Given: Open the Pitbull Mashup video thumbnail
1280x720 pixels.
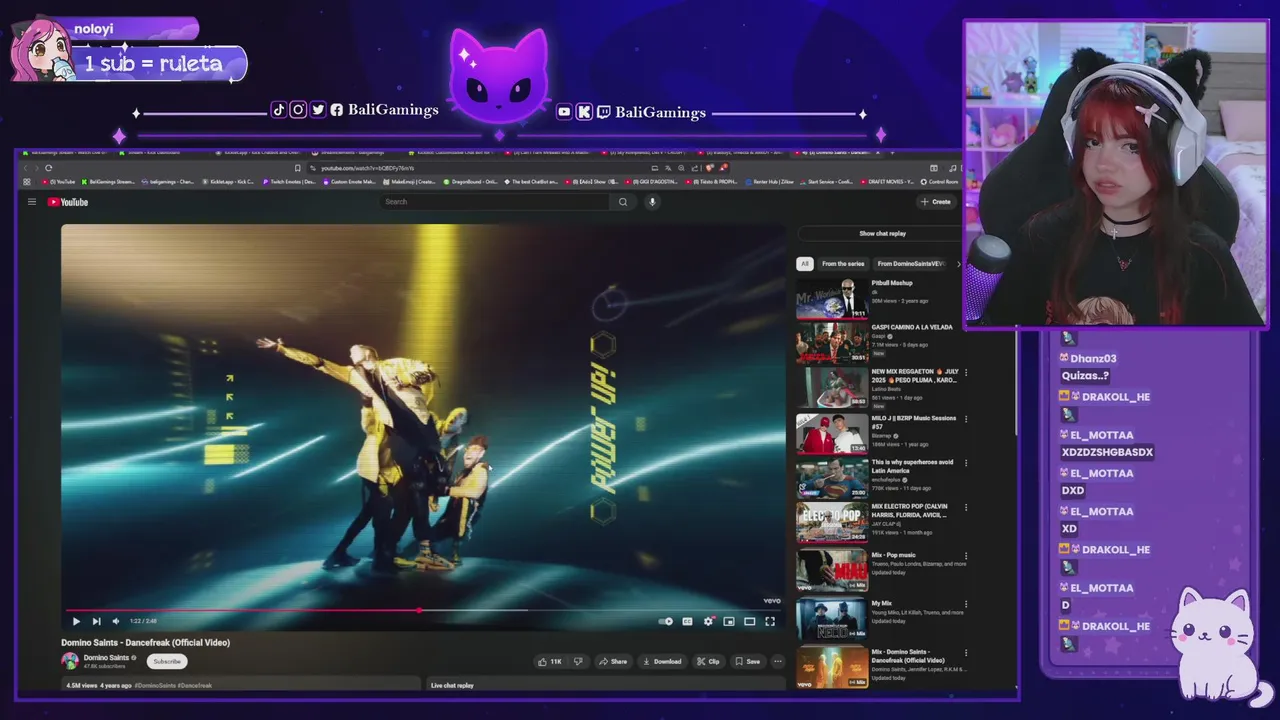Looking at the screenshot, I should click(832, 299).
